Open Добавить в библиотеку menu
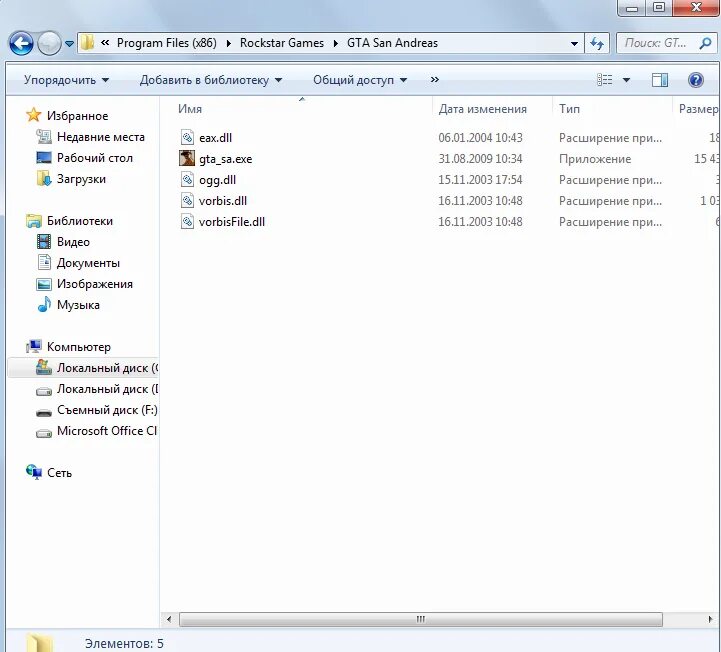721x652 pixels. pos(211,80)
